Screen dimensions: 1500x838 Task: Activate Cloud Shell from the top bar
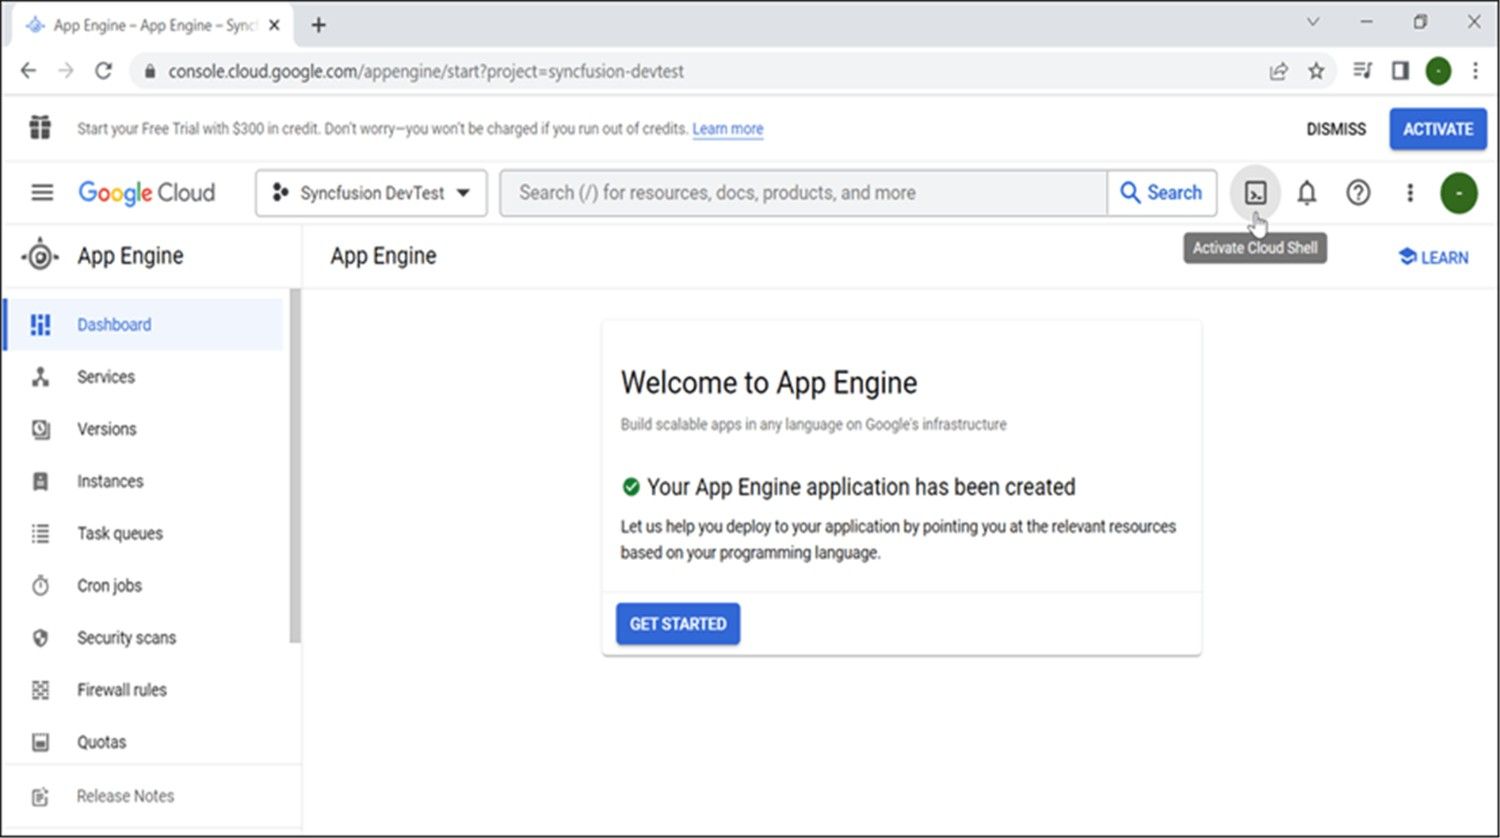coord(1255,193)
